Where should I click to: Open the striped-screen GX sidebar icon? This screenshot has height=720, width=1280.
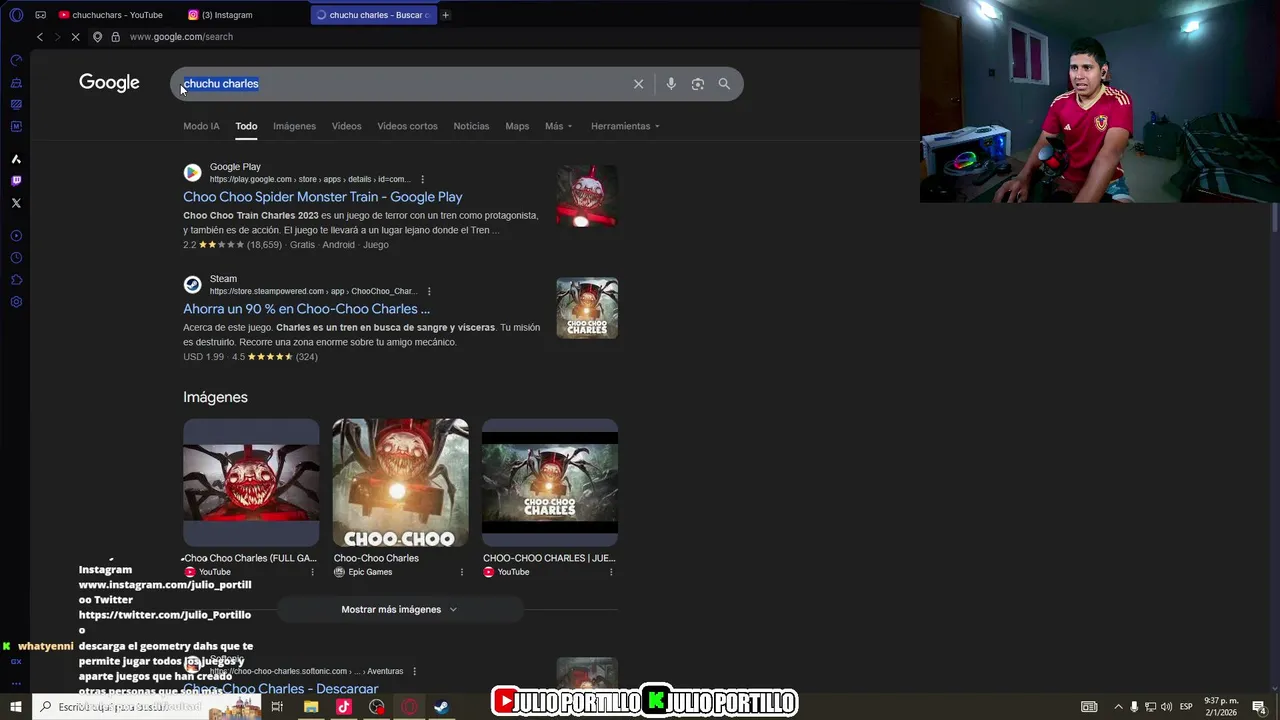pyautogui.click(x=16, y=104)
